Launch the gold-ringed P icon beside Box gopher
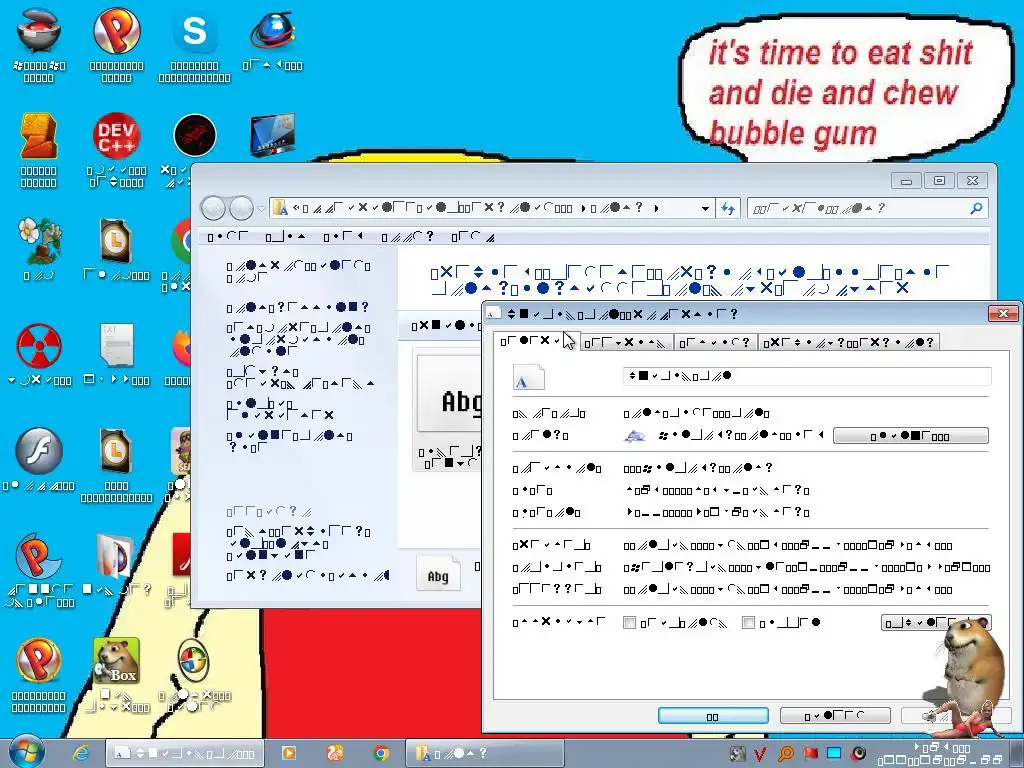The width and height of the screenshot is (1024, 768). [39, 660]
